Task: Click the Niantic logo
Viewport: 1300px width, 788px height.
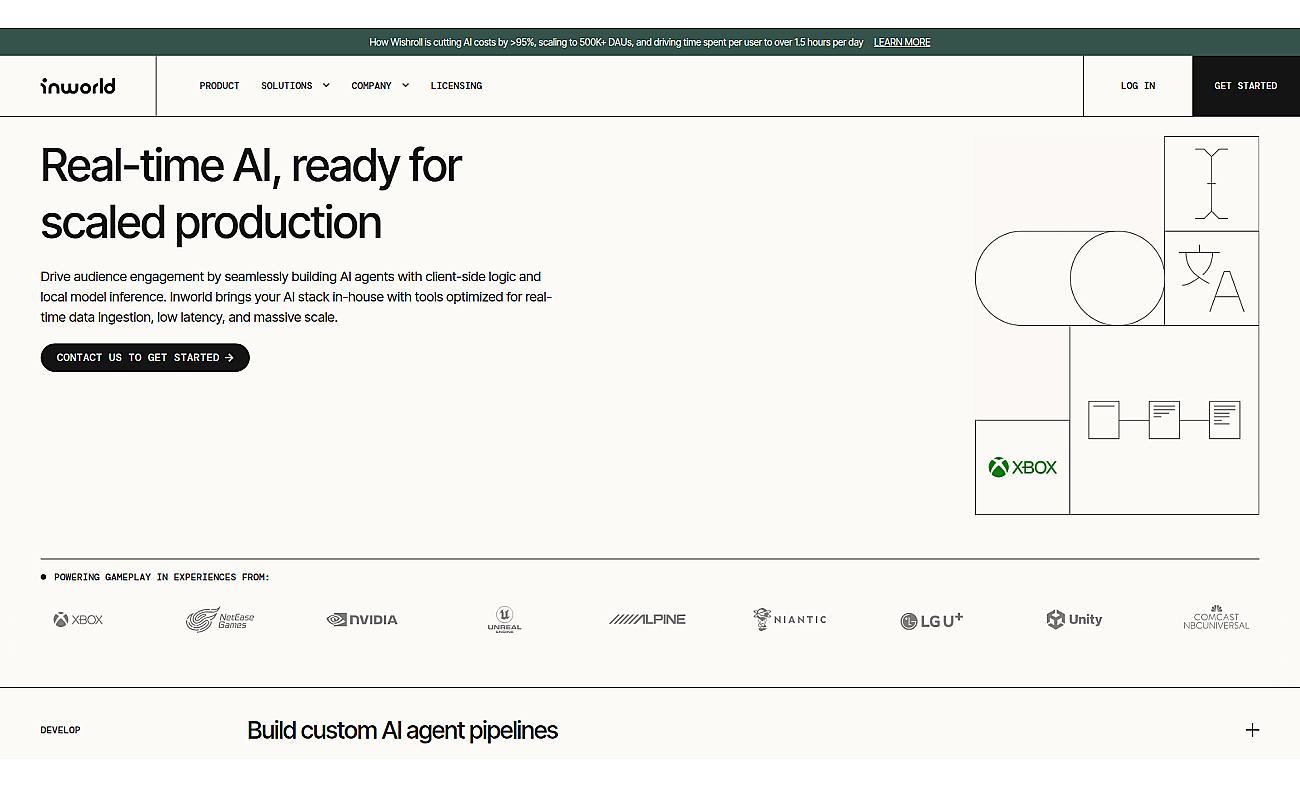Action: click(790, 619)
